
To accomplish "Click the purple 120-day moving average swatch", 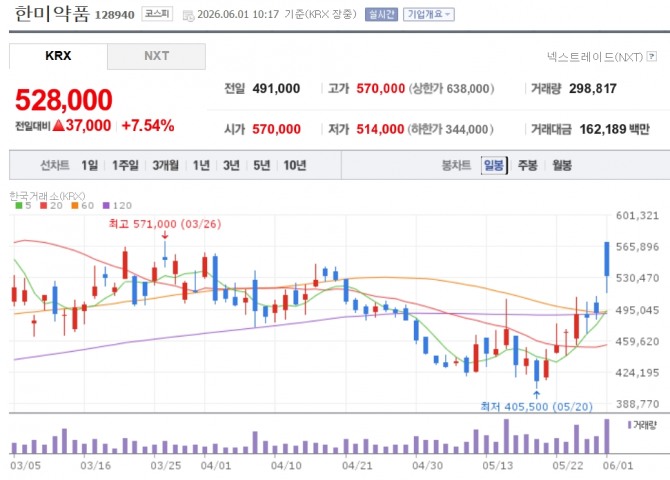I will coord(106,206).
